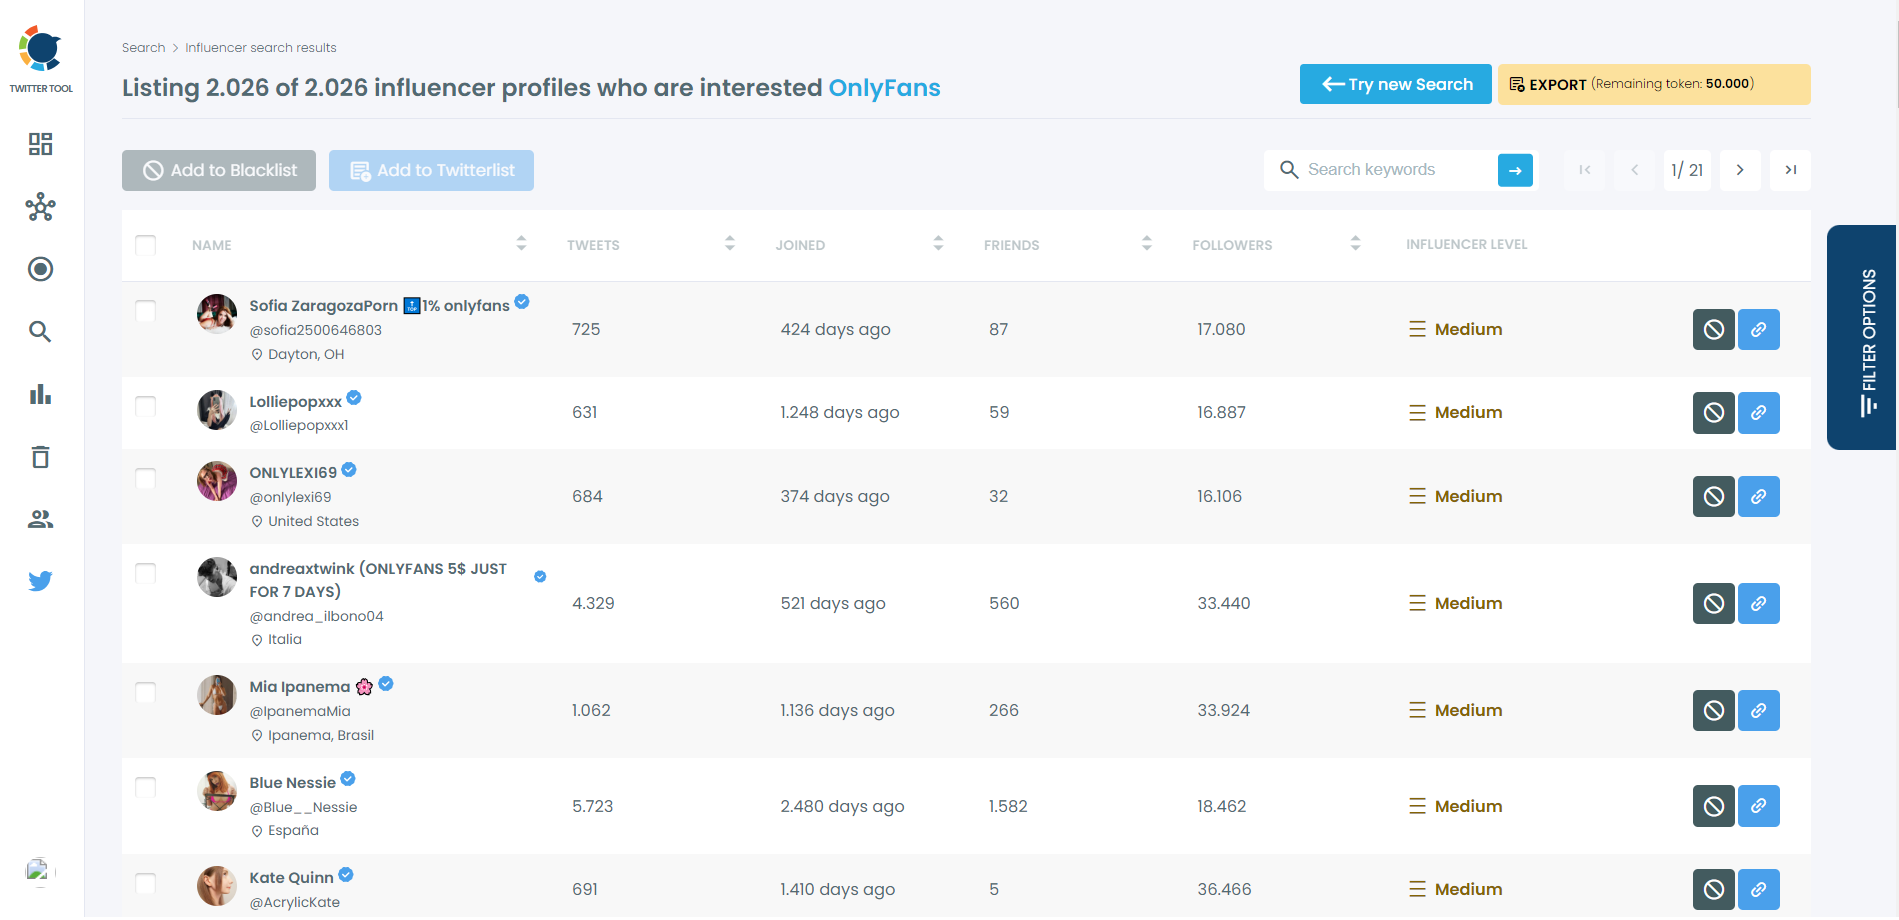Blacklist Lolliepopxxx using block icon

coord(1713,412)
